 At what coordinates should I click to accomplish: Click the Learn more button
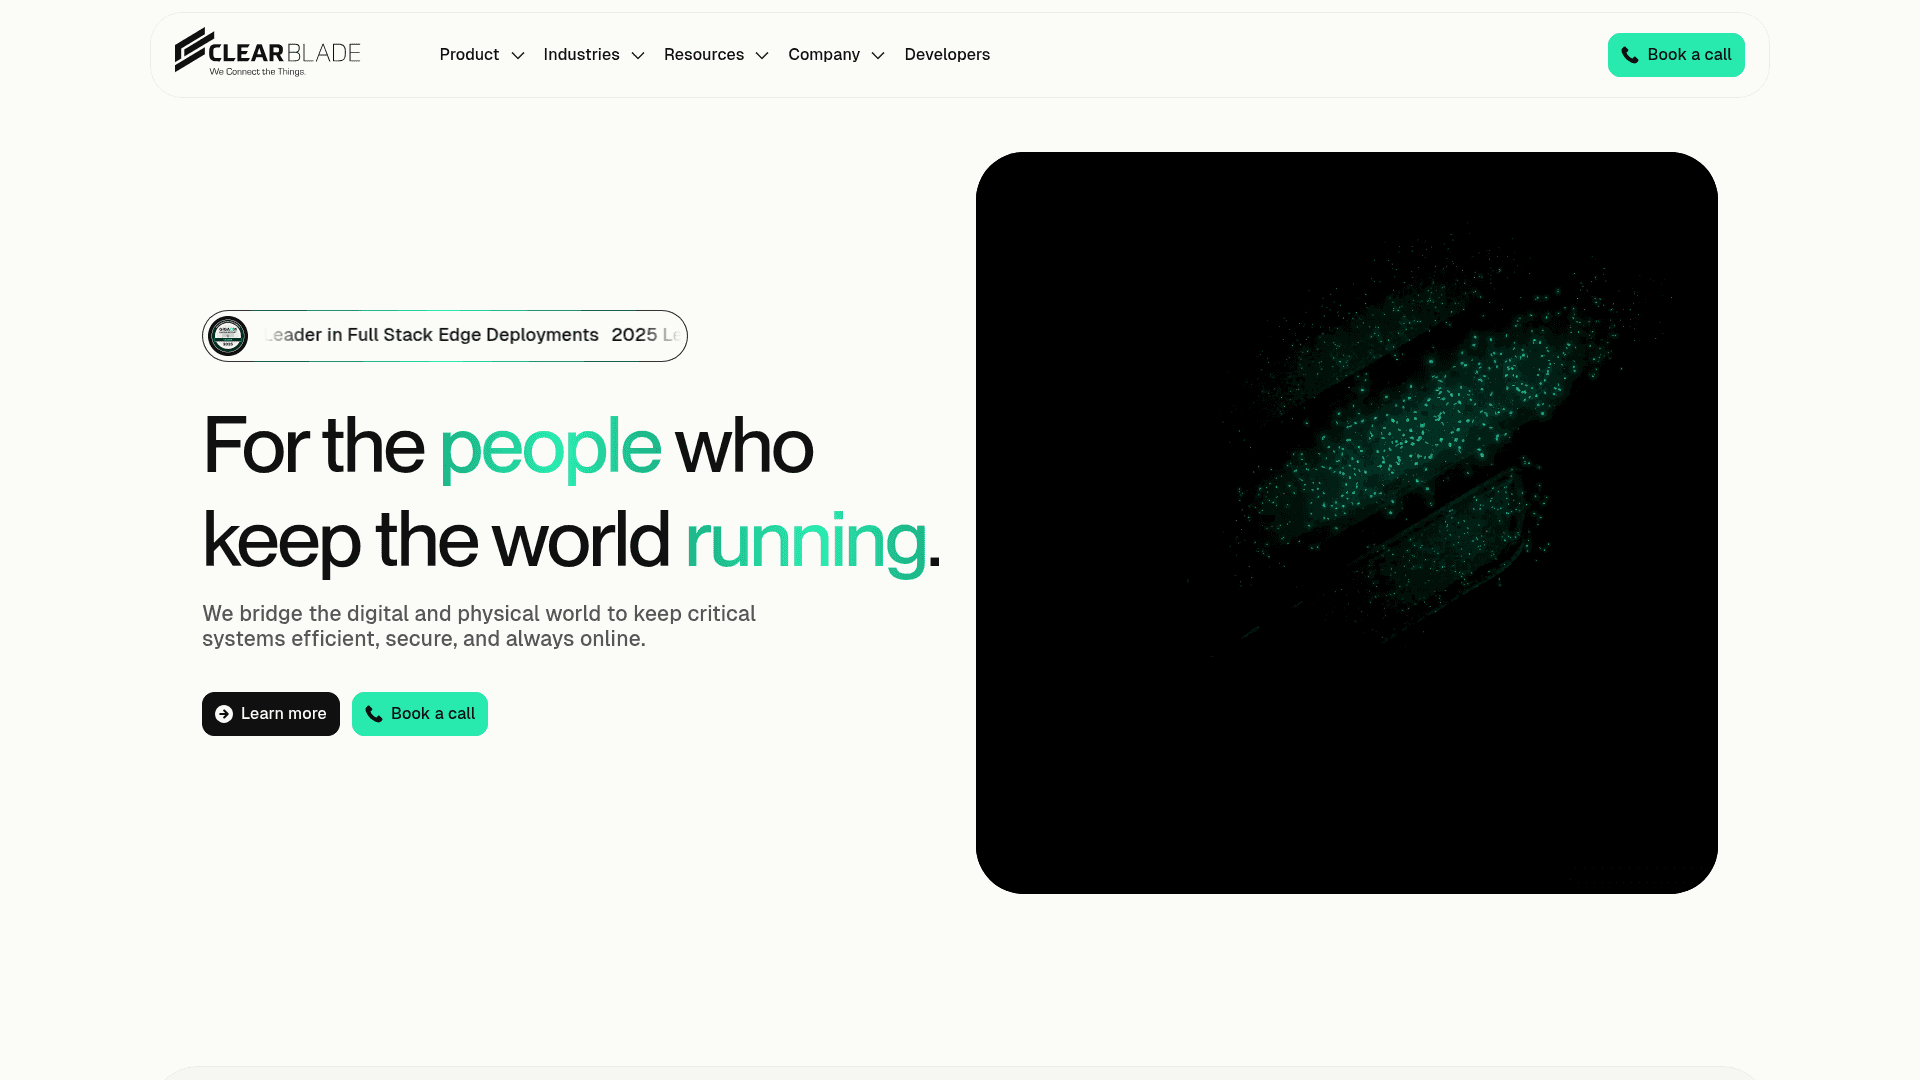point(270,714)
